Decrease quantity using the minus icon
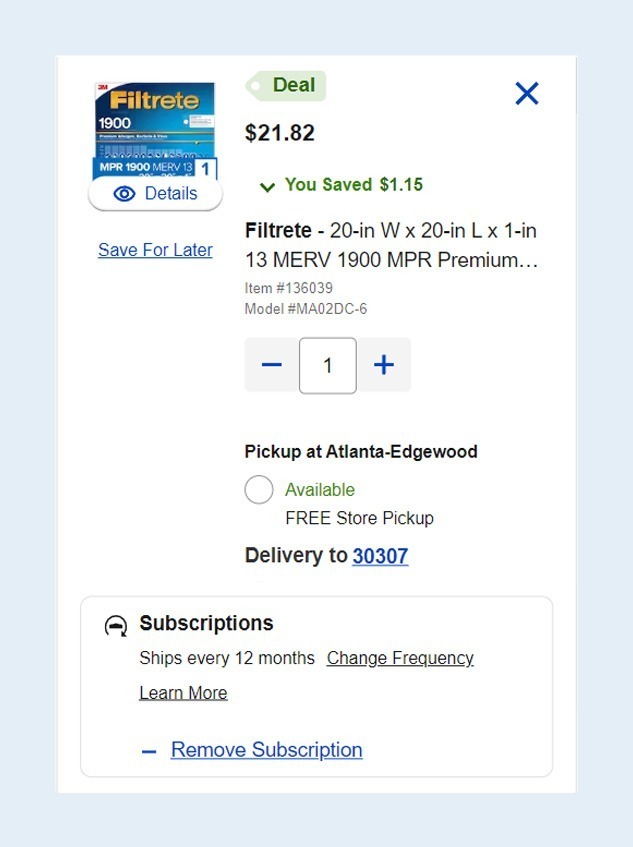 tap(270, 365)
